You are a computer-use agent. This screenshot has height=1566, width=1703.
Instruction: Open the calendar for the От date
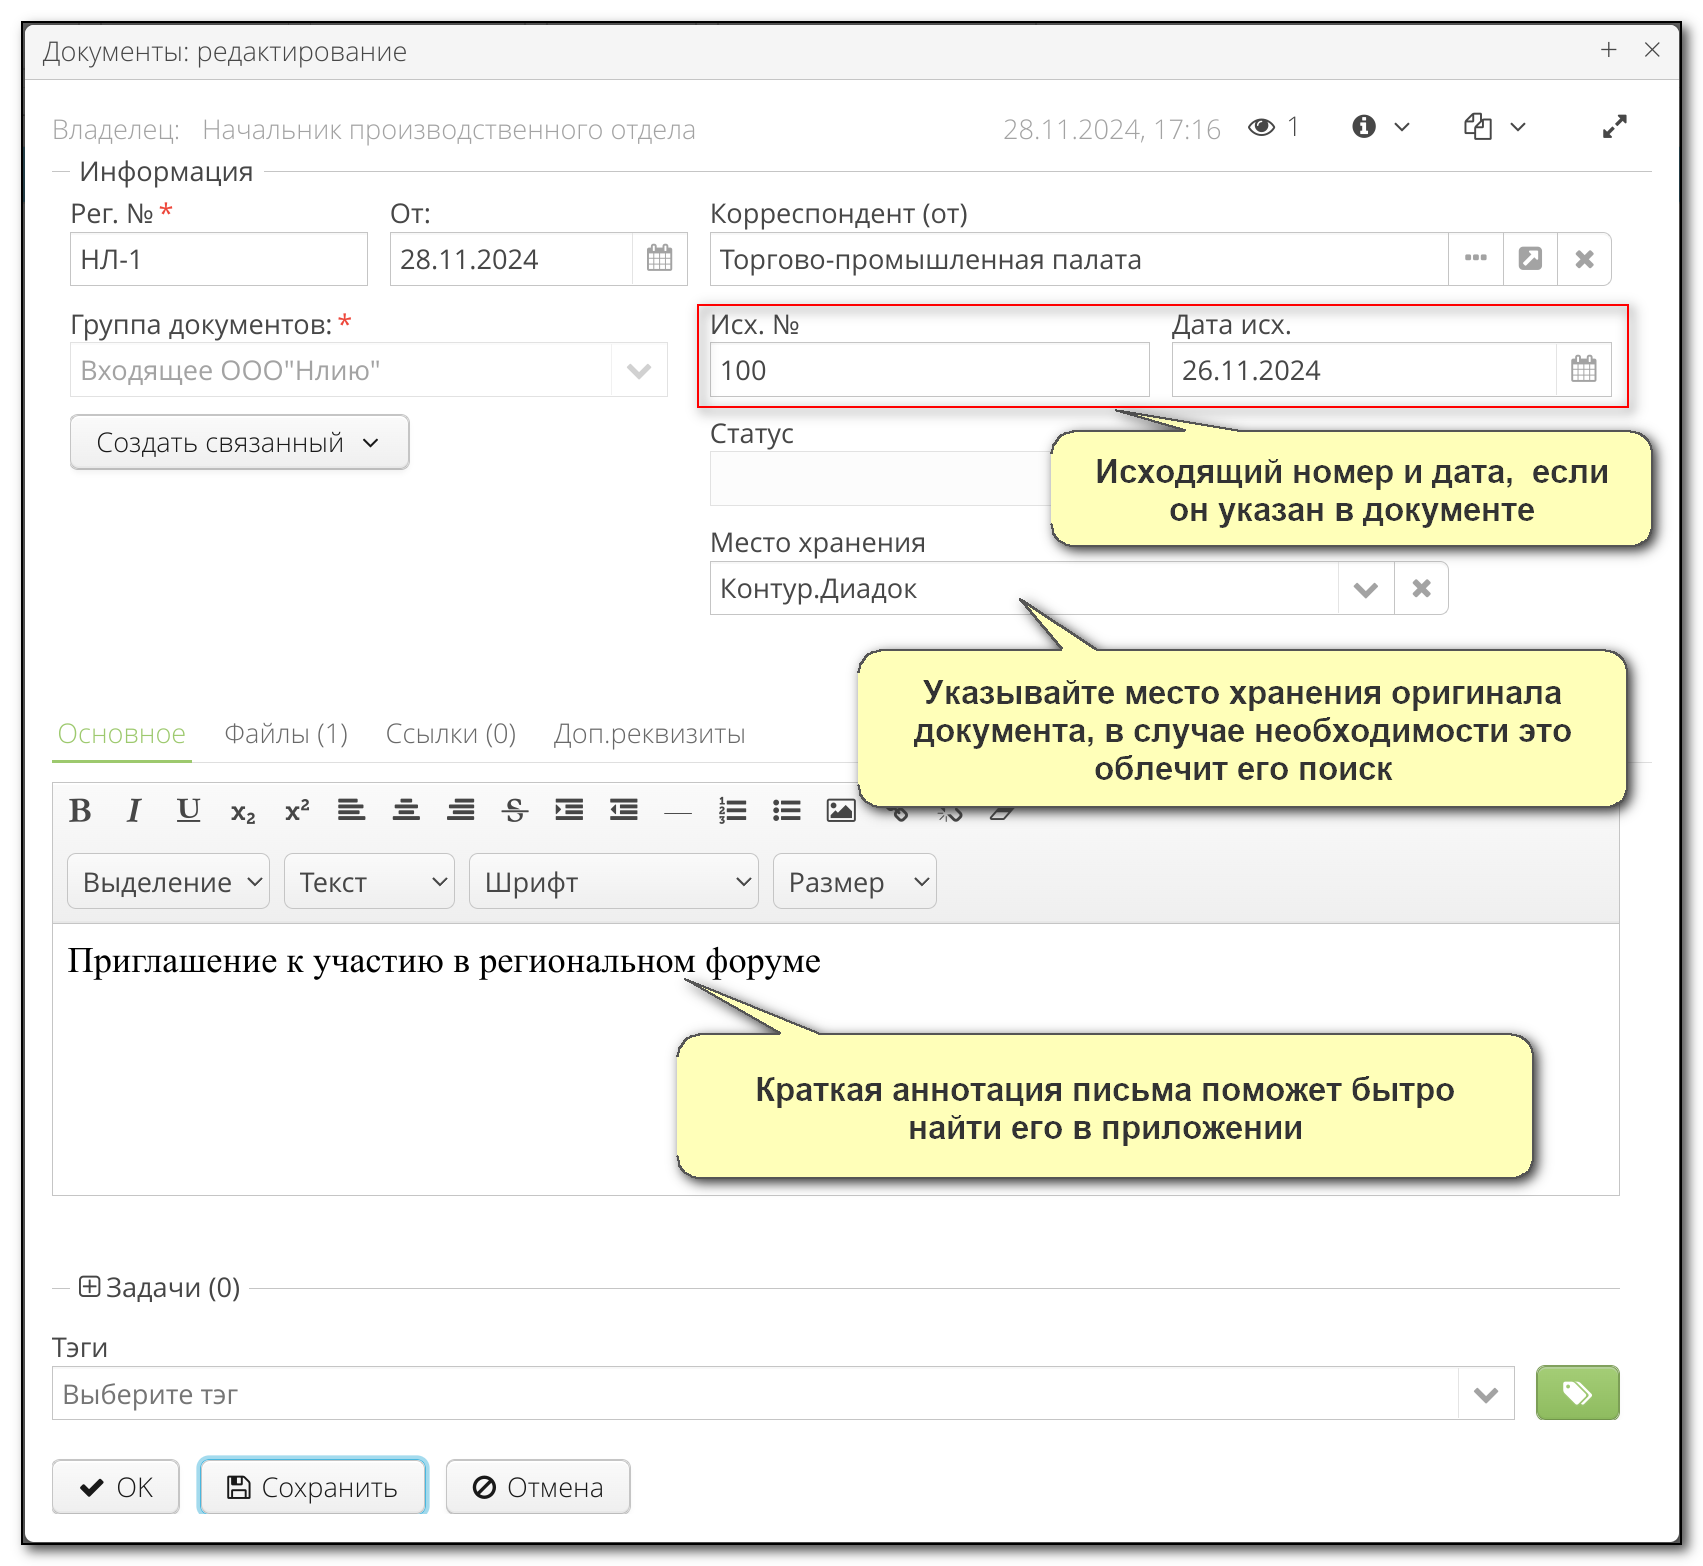tap(659, 258)
